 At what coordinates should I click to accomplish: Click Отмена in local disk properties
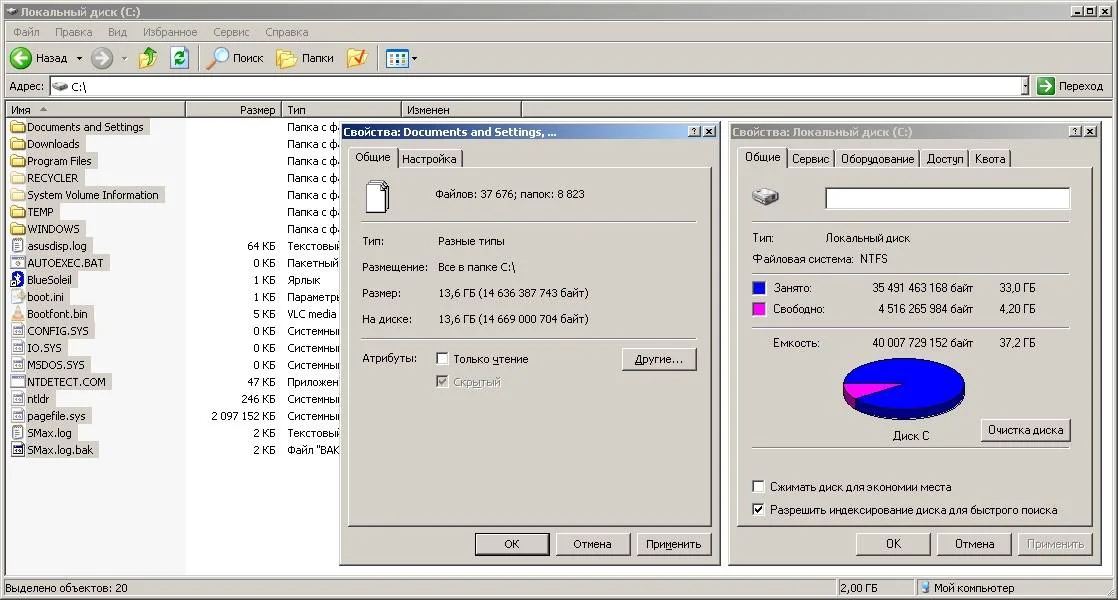975,544
